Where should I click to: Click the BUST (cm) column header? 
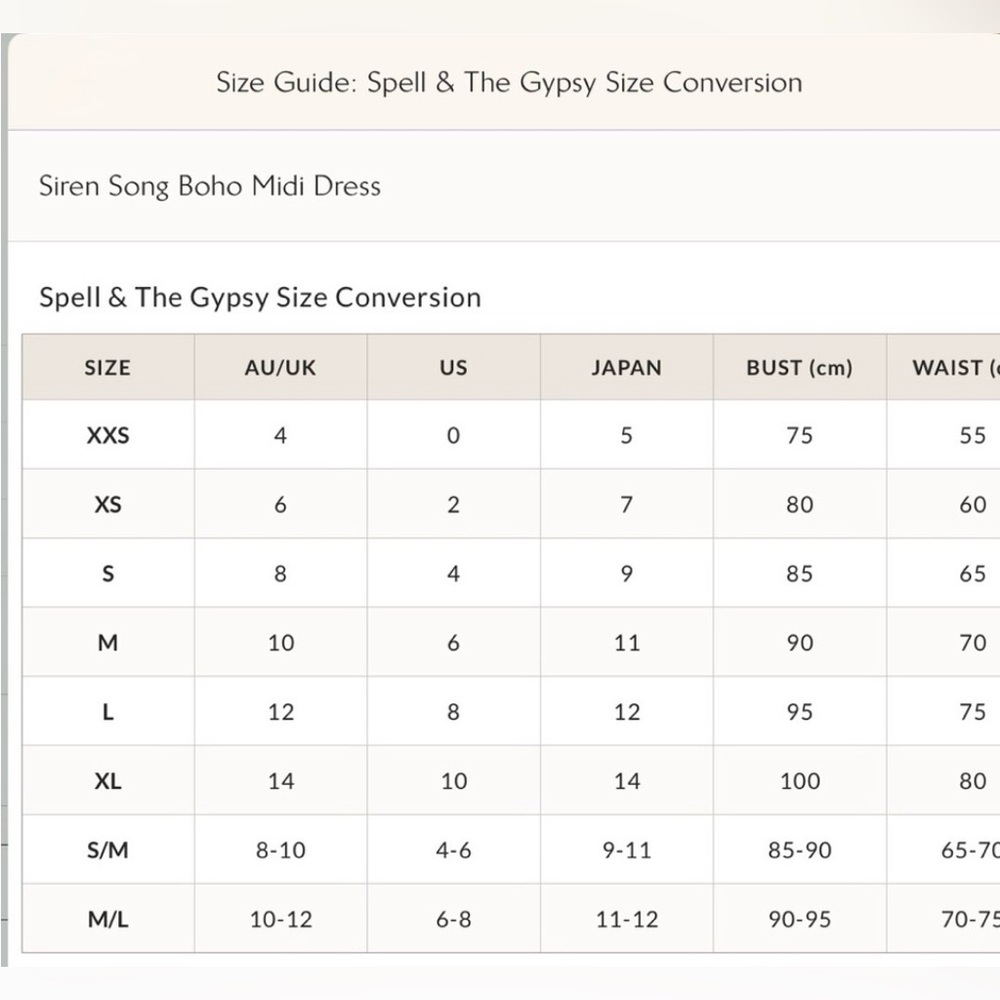click(x=800, y=367)
